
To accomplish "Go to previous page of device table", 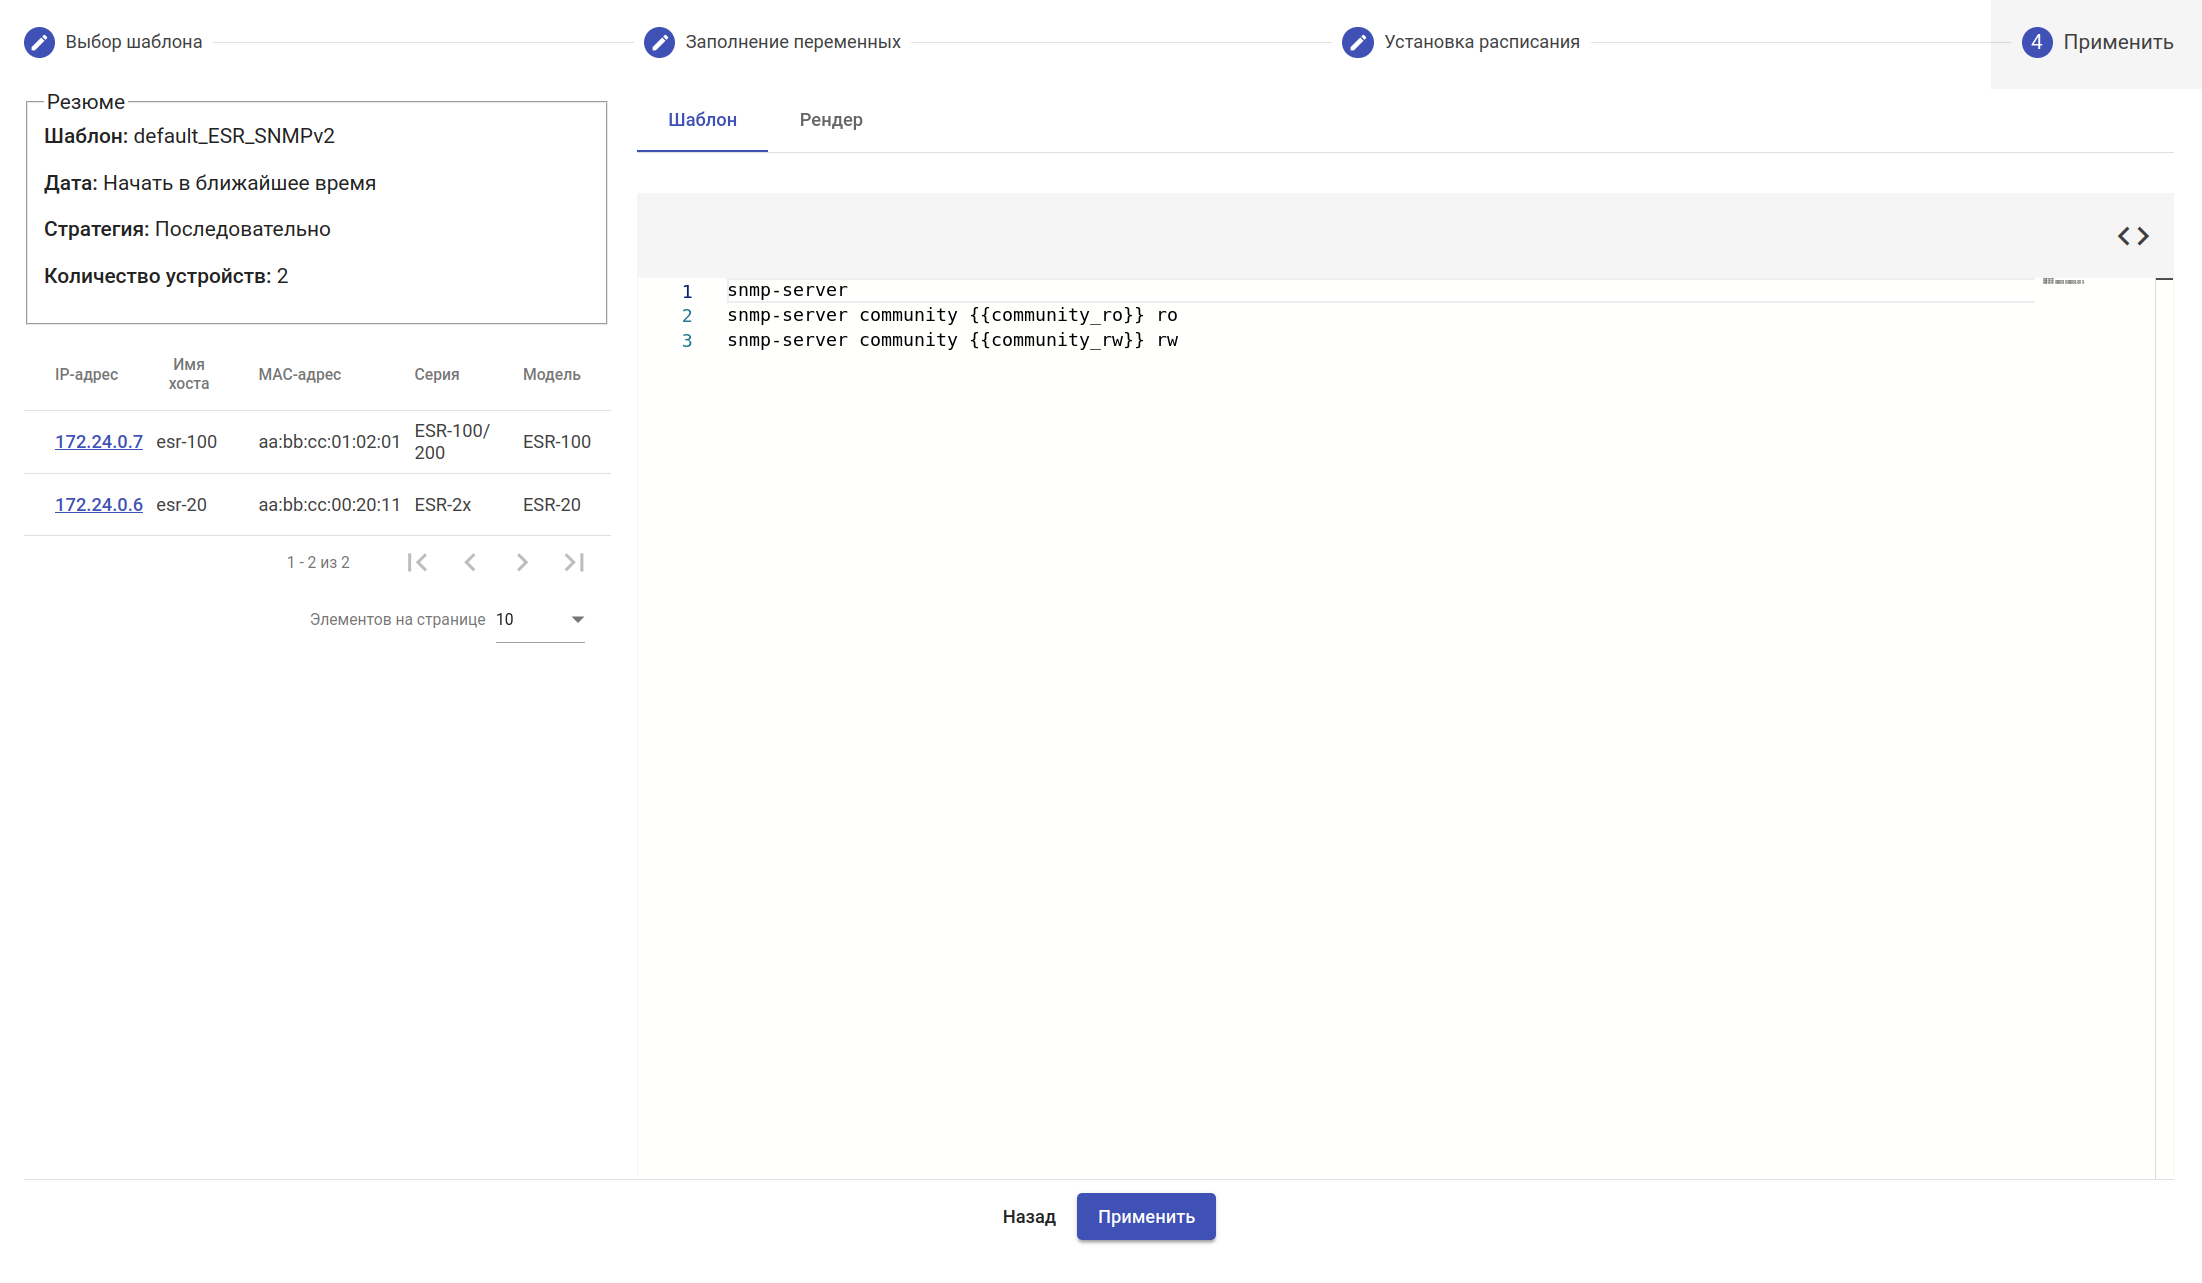I will pos(470,562).
